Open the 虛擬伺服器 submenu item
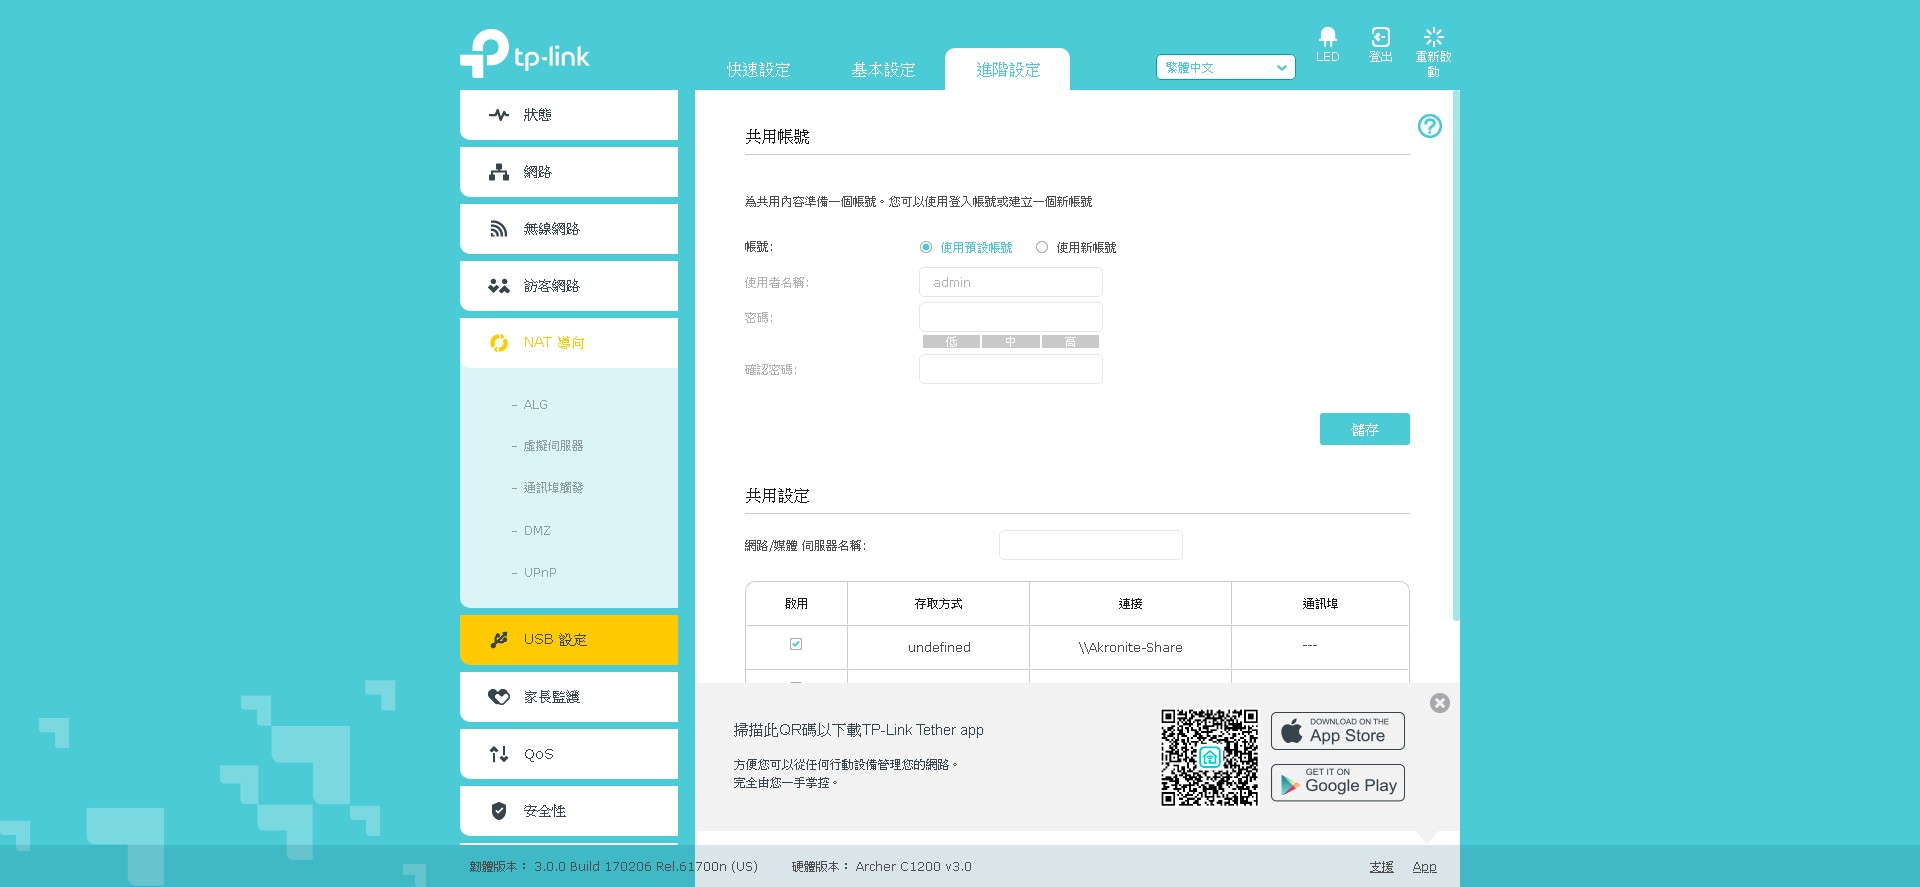This screenshot has height=887, width=1920. pos(553,446)
